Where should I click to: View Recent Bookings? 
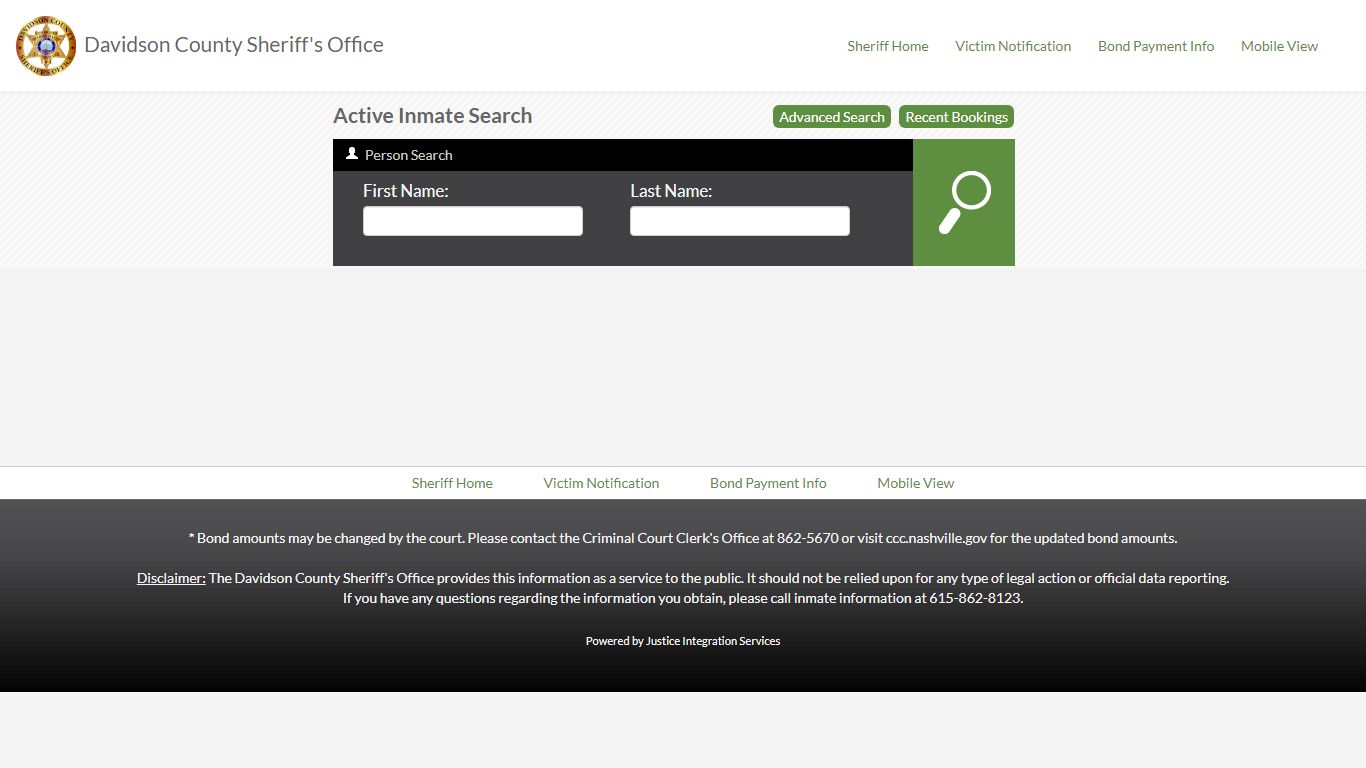pos(956,117)
